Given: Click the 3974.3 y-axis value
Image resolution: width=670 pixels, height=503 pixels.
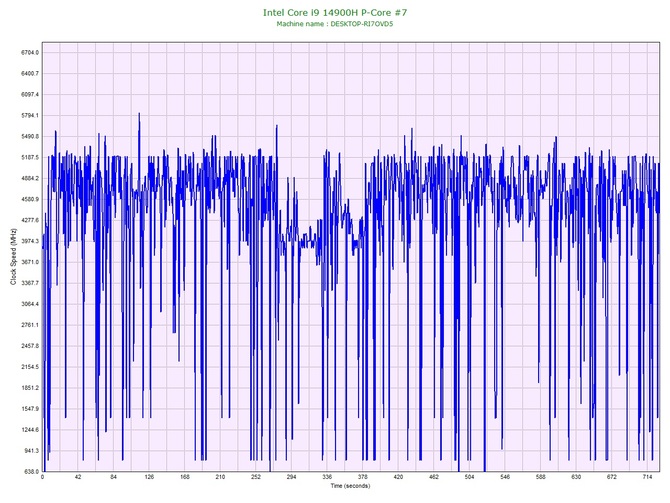Looking at the screenshot, I should 30,241.
